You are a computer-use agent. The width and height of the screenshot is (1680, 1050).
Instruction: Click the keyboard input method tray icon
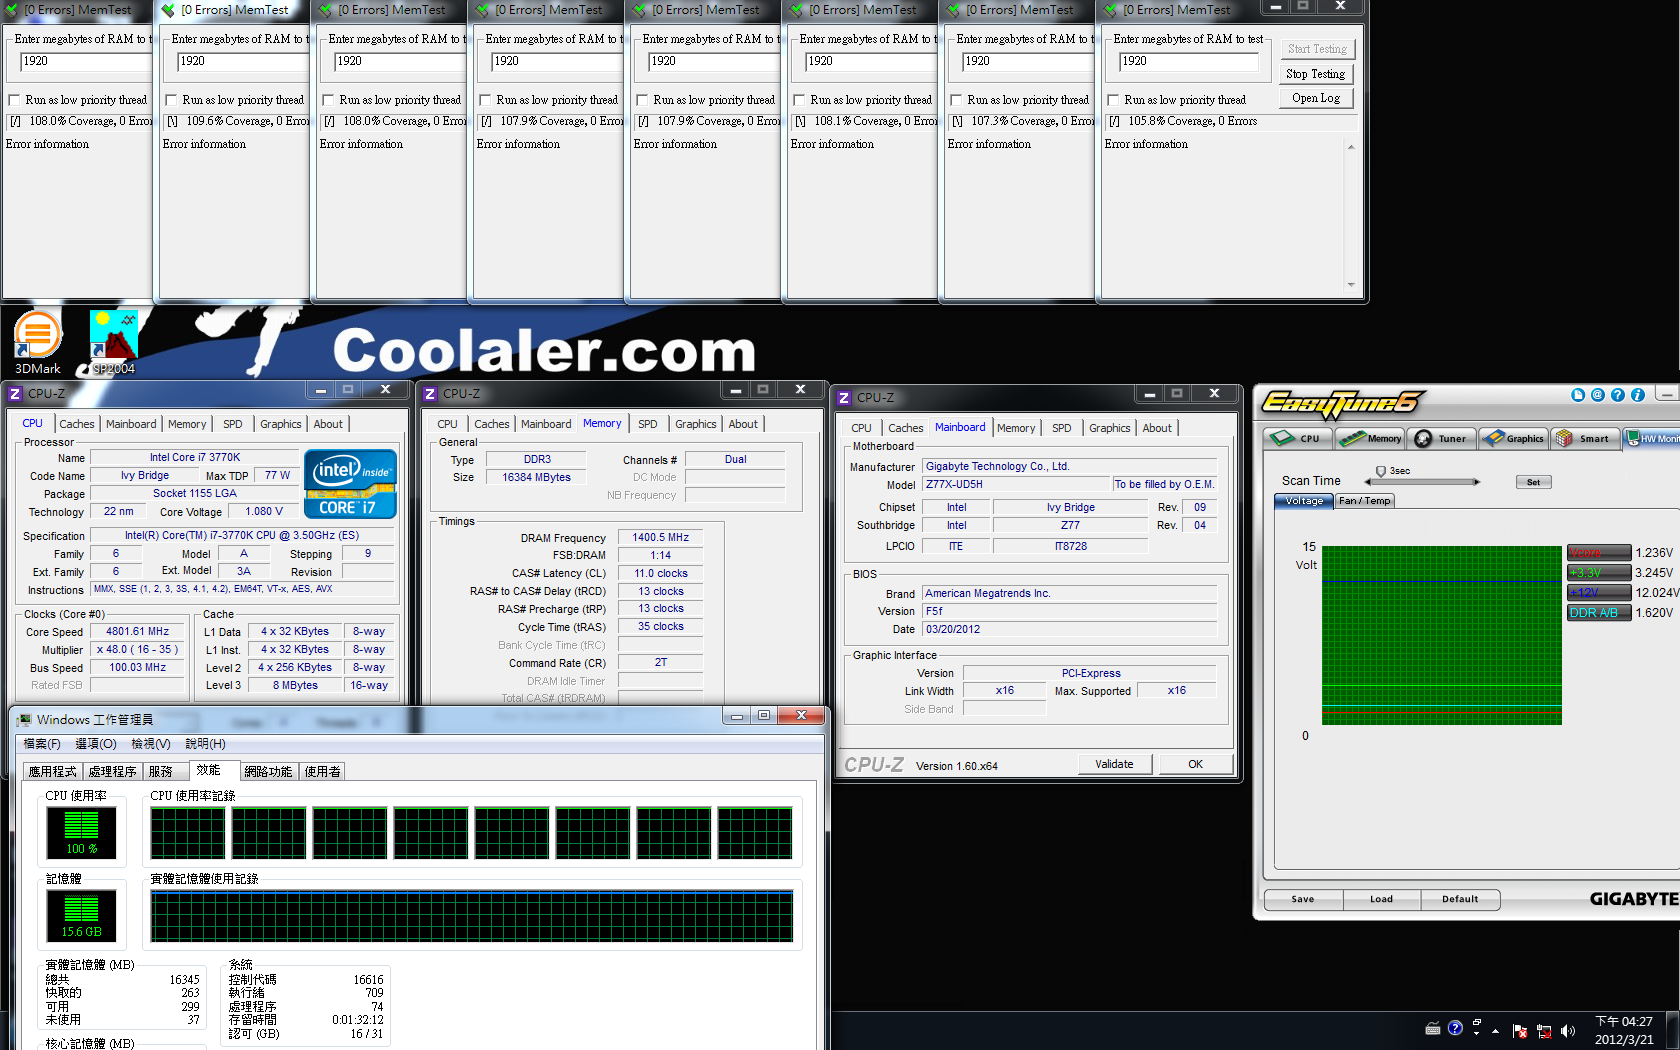(x=1433, y=1028)
